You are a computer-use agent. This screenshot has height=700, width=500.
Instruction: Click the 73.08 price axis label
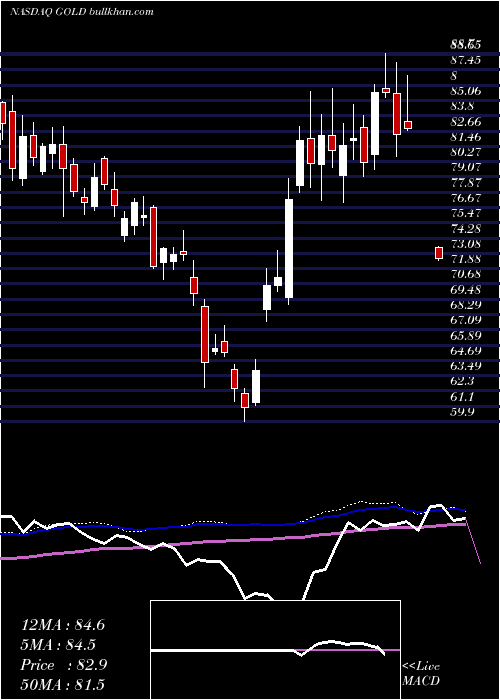pos(466,243)
